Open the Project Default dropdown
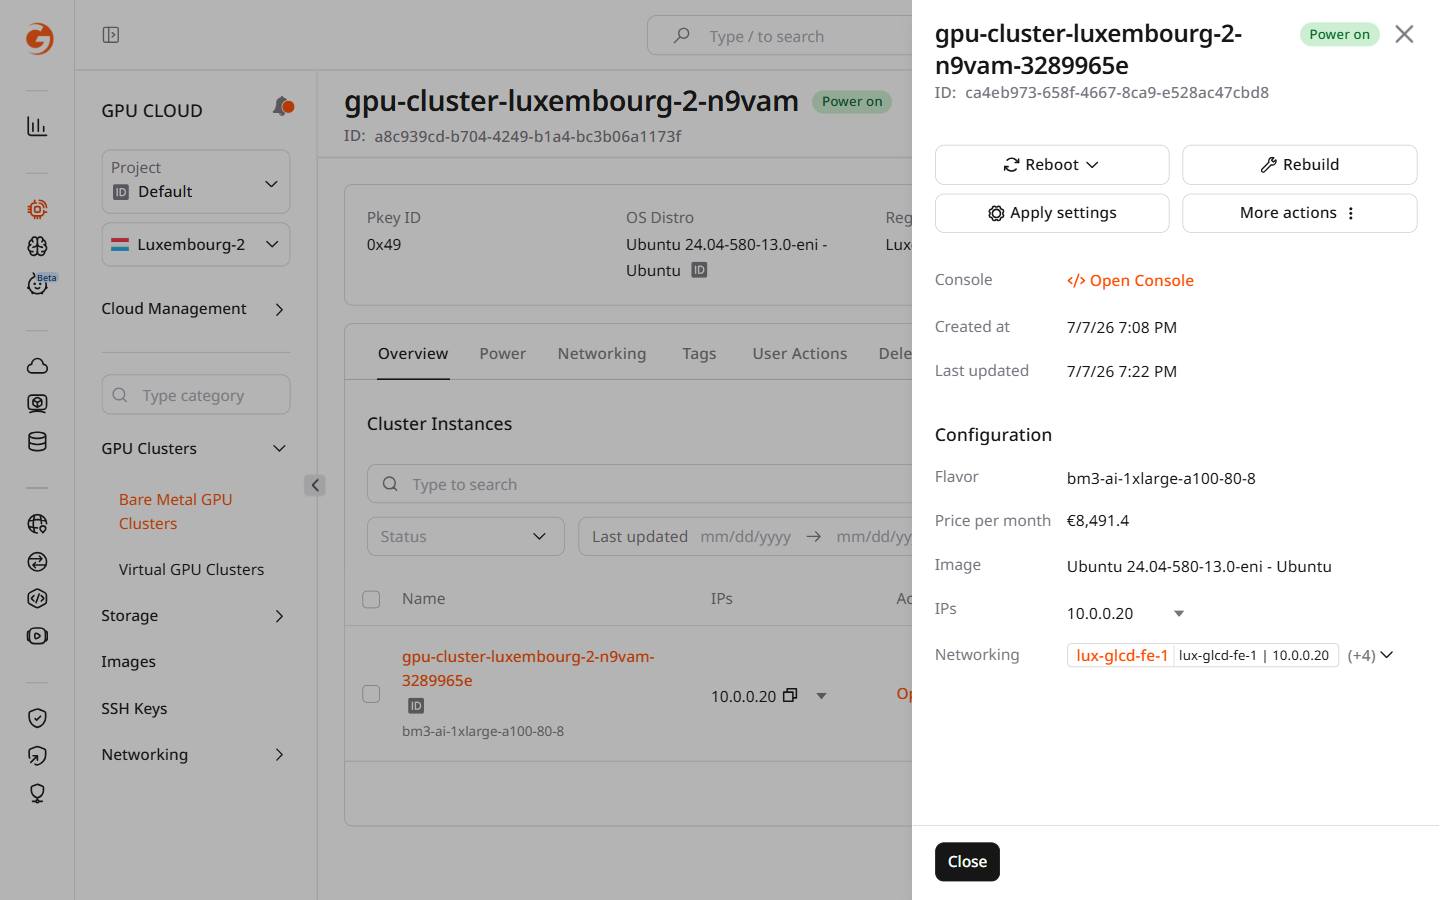1440x900 pixels. click(x=196, y=181)
